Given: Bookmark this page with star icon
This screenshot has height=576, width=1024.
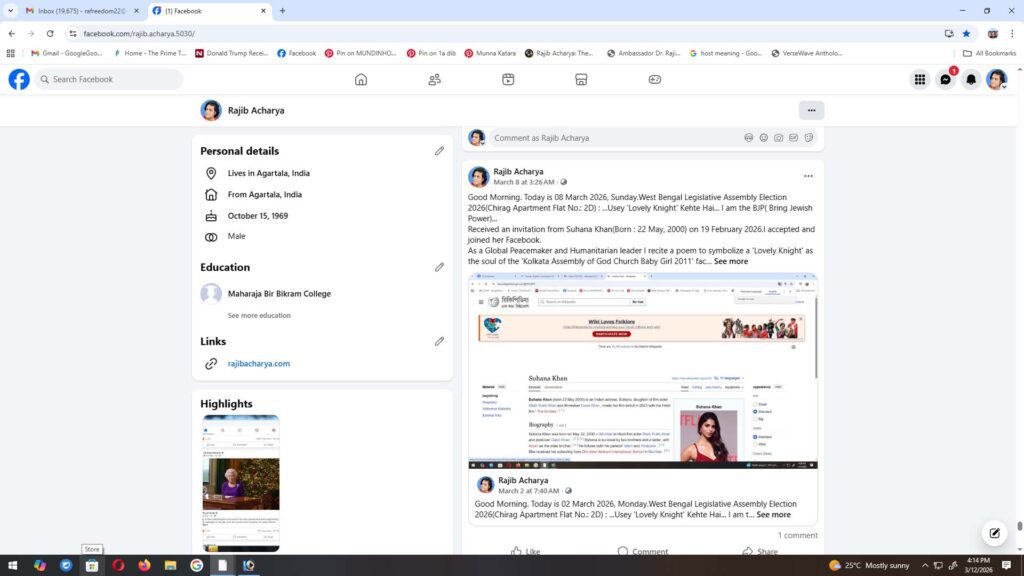Looking at the screenshot, I should pos(966,33).
